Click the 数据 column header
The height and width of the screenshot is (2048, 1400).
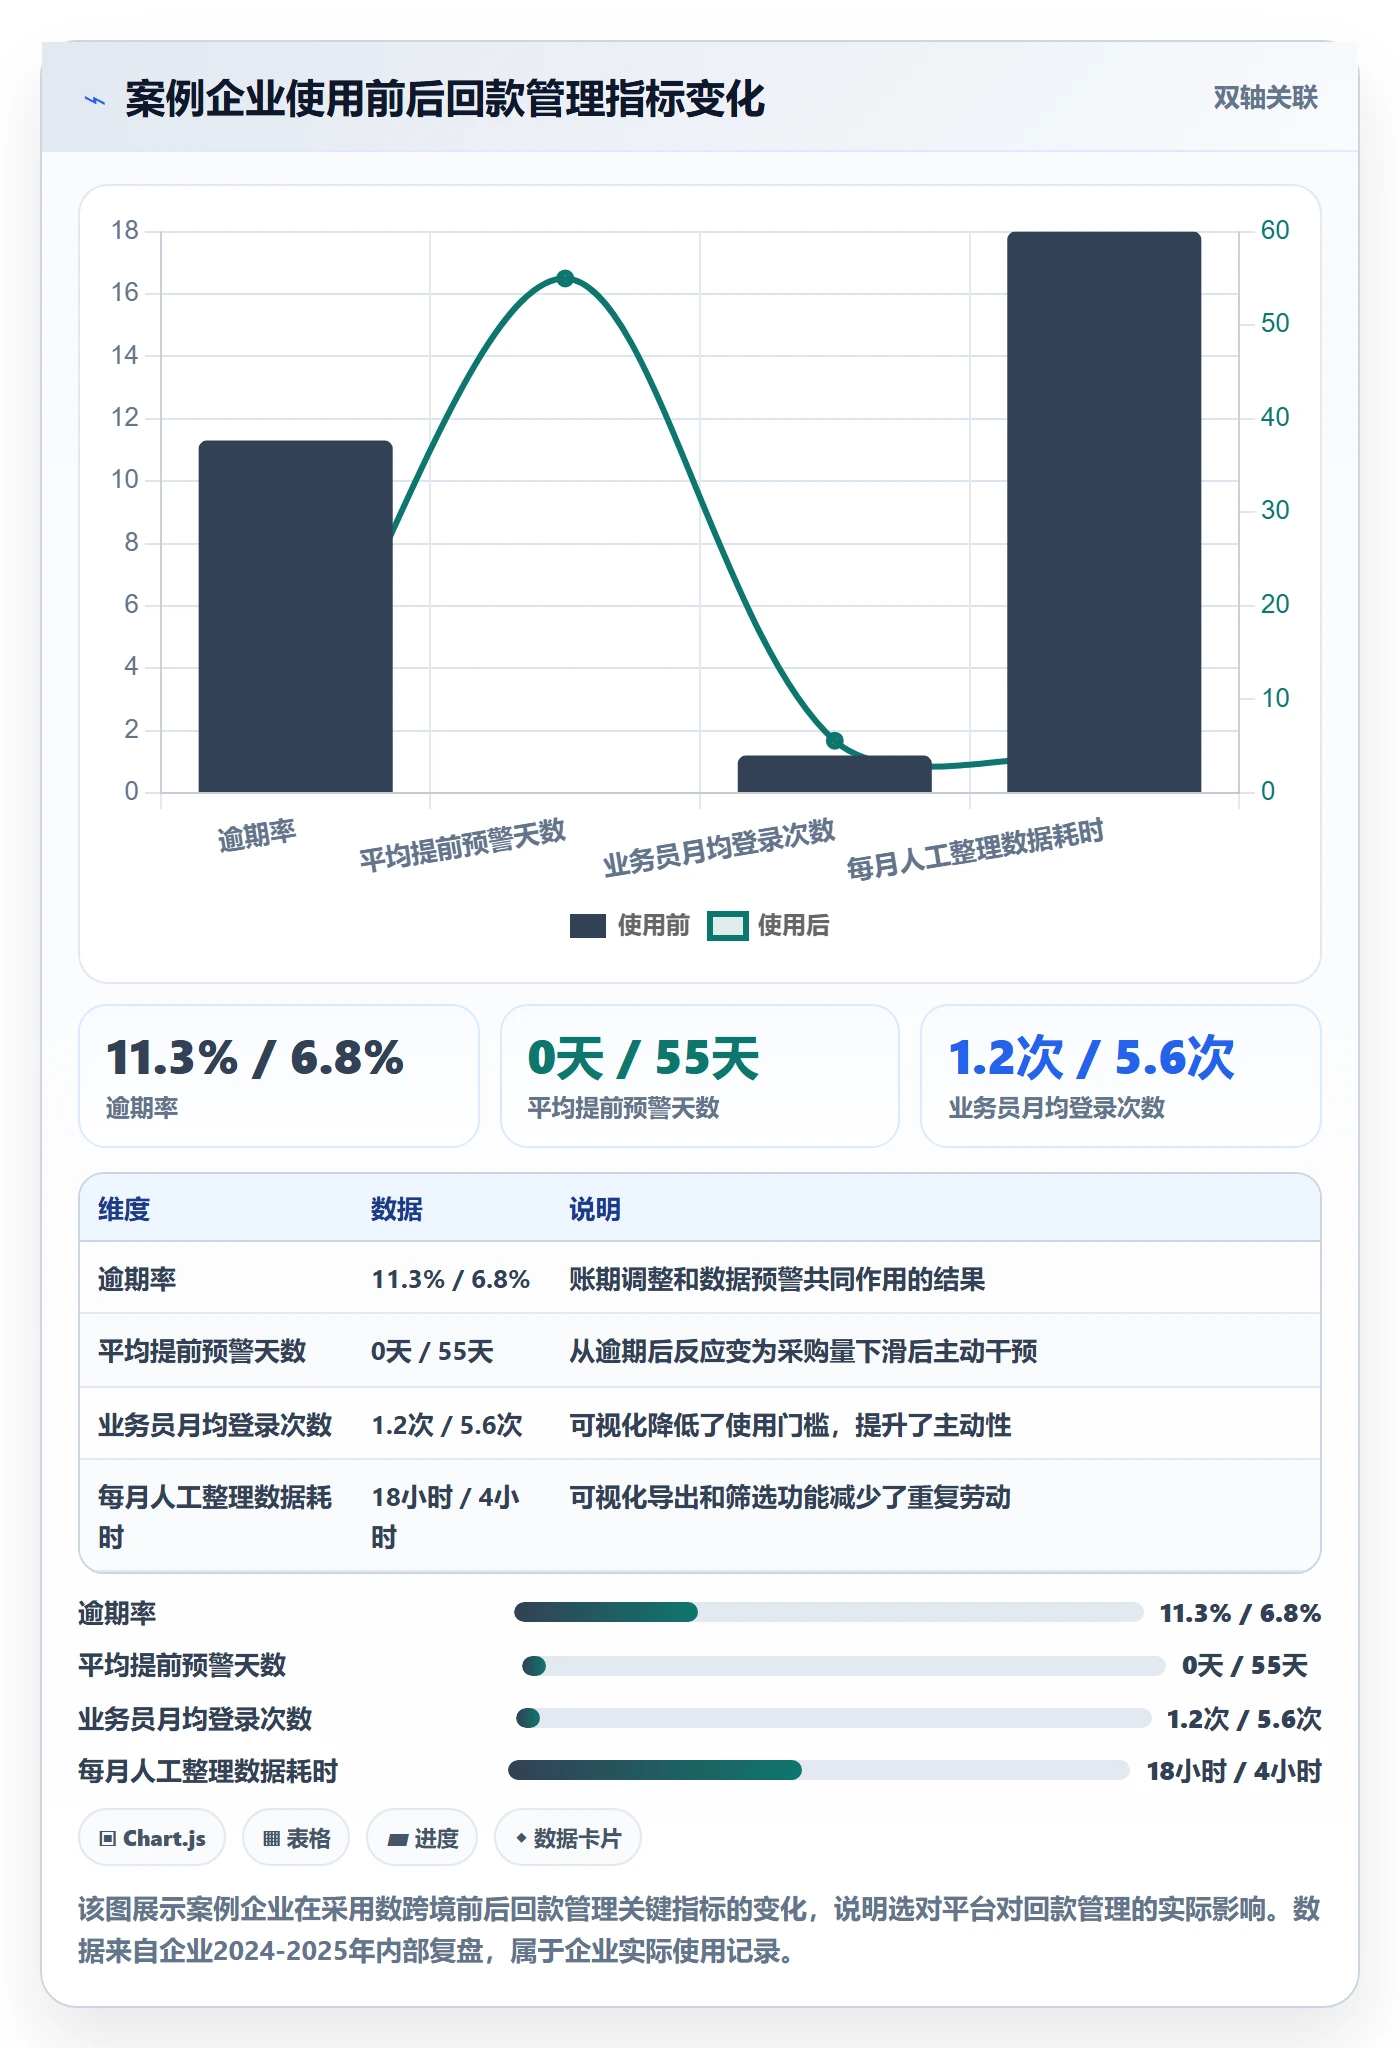[397, 1209]
